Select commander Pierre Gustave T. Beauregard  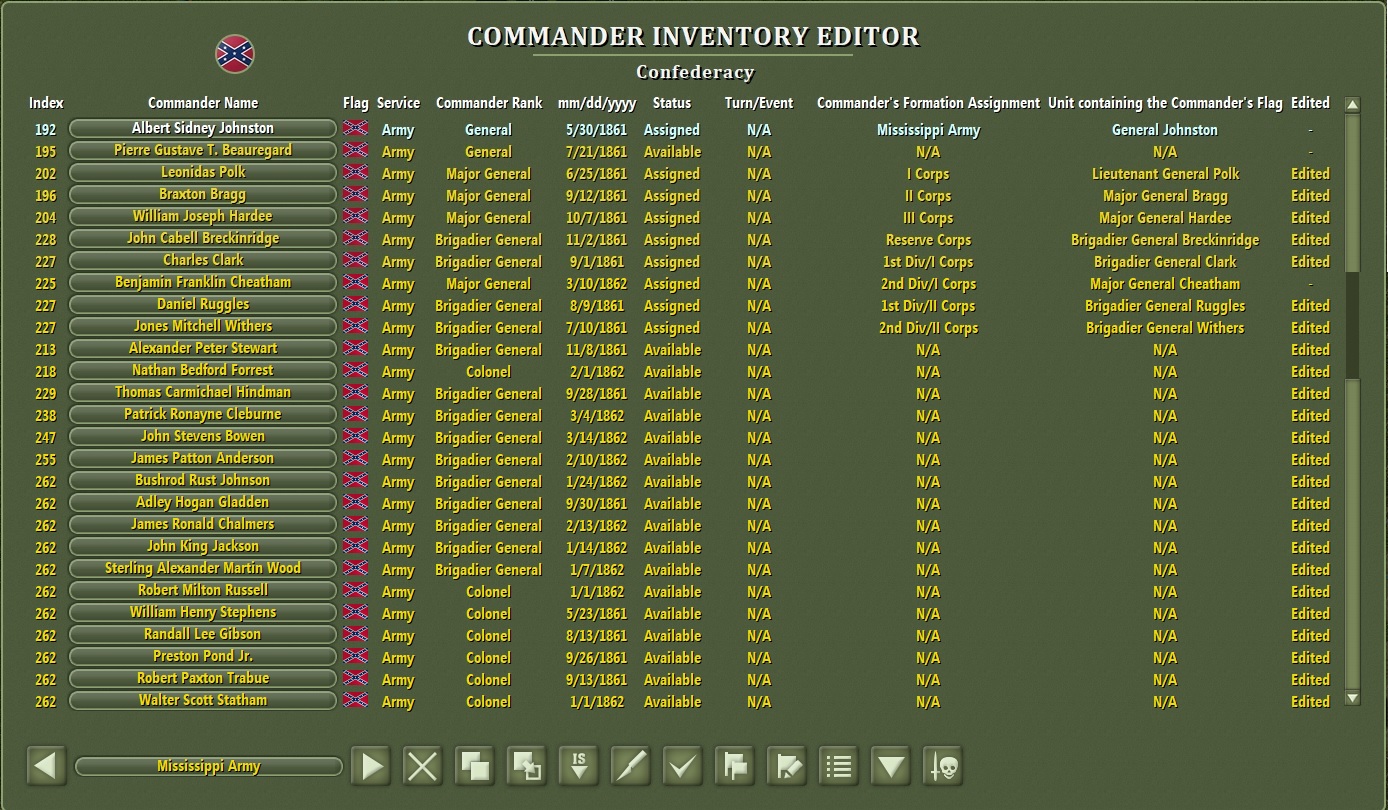(x=203, y=150)
